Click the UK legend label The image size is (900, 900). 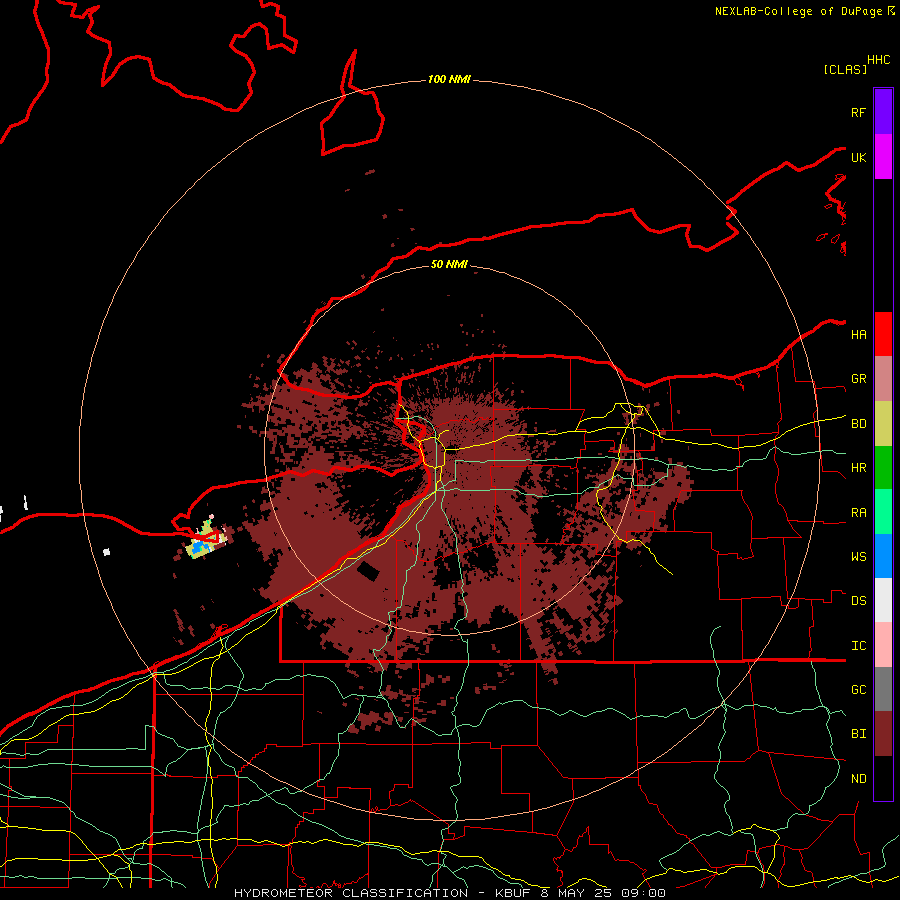[x=858, y=157]
